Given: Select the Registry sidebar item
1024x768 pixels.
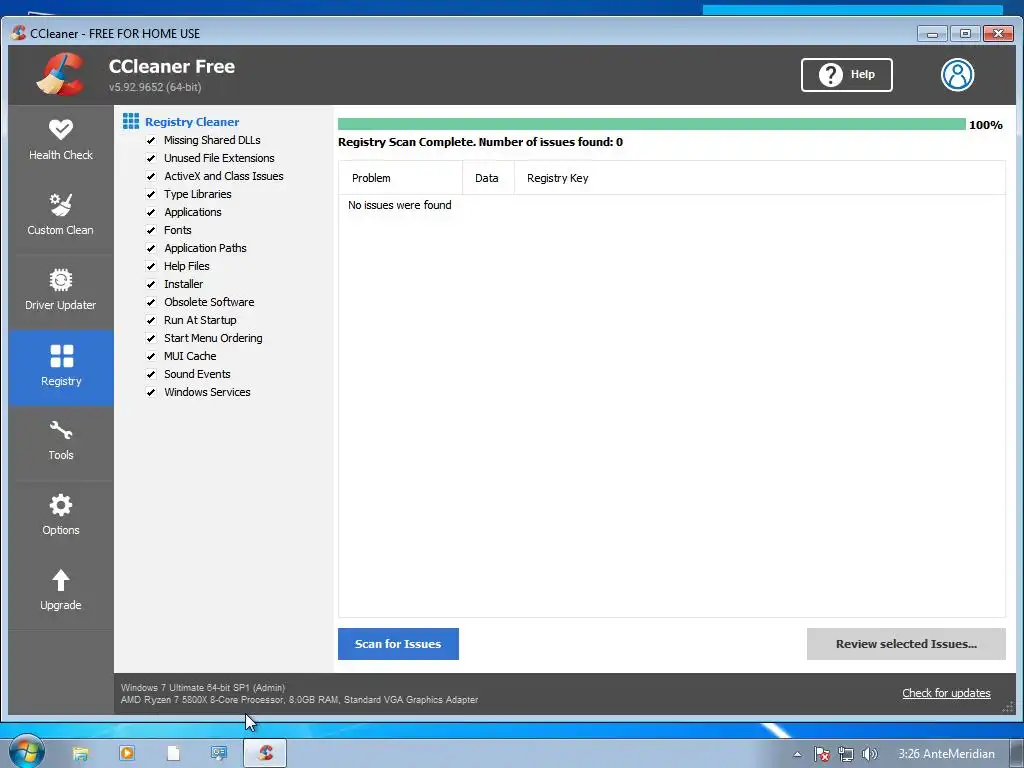Looking at the screenshot, I should click(61, 367).
